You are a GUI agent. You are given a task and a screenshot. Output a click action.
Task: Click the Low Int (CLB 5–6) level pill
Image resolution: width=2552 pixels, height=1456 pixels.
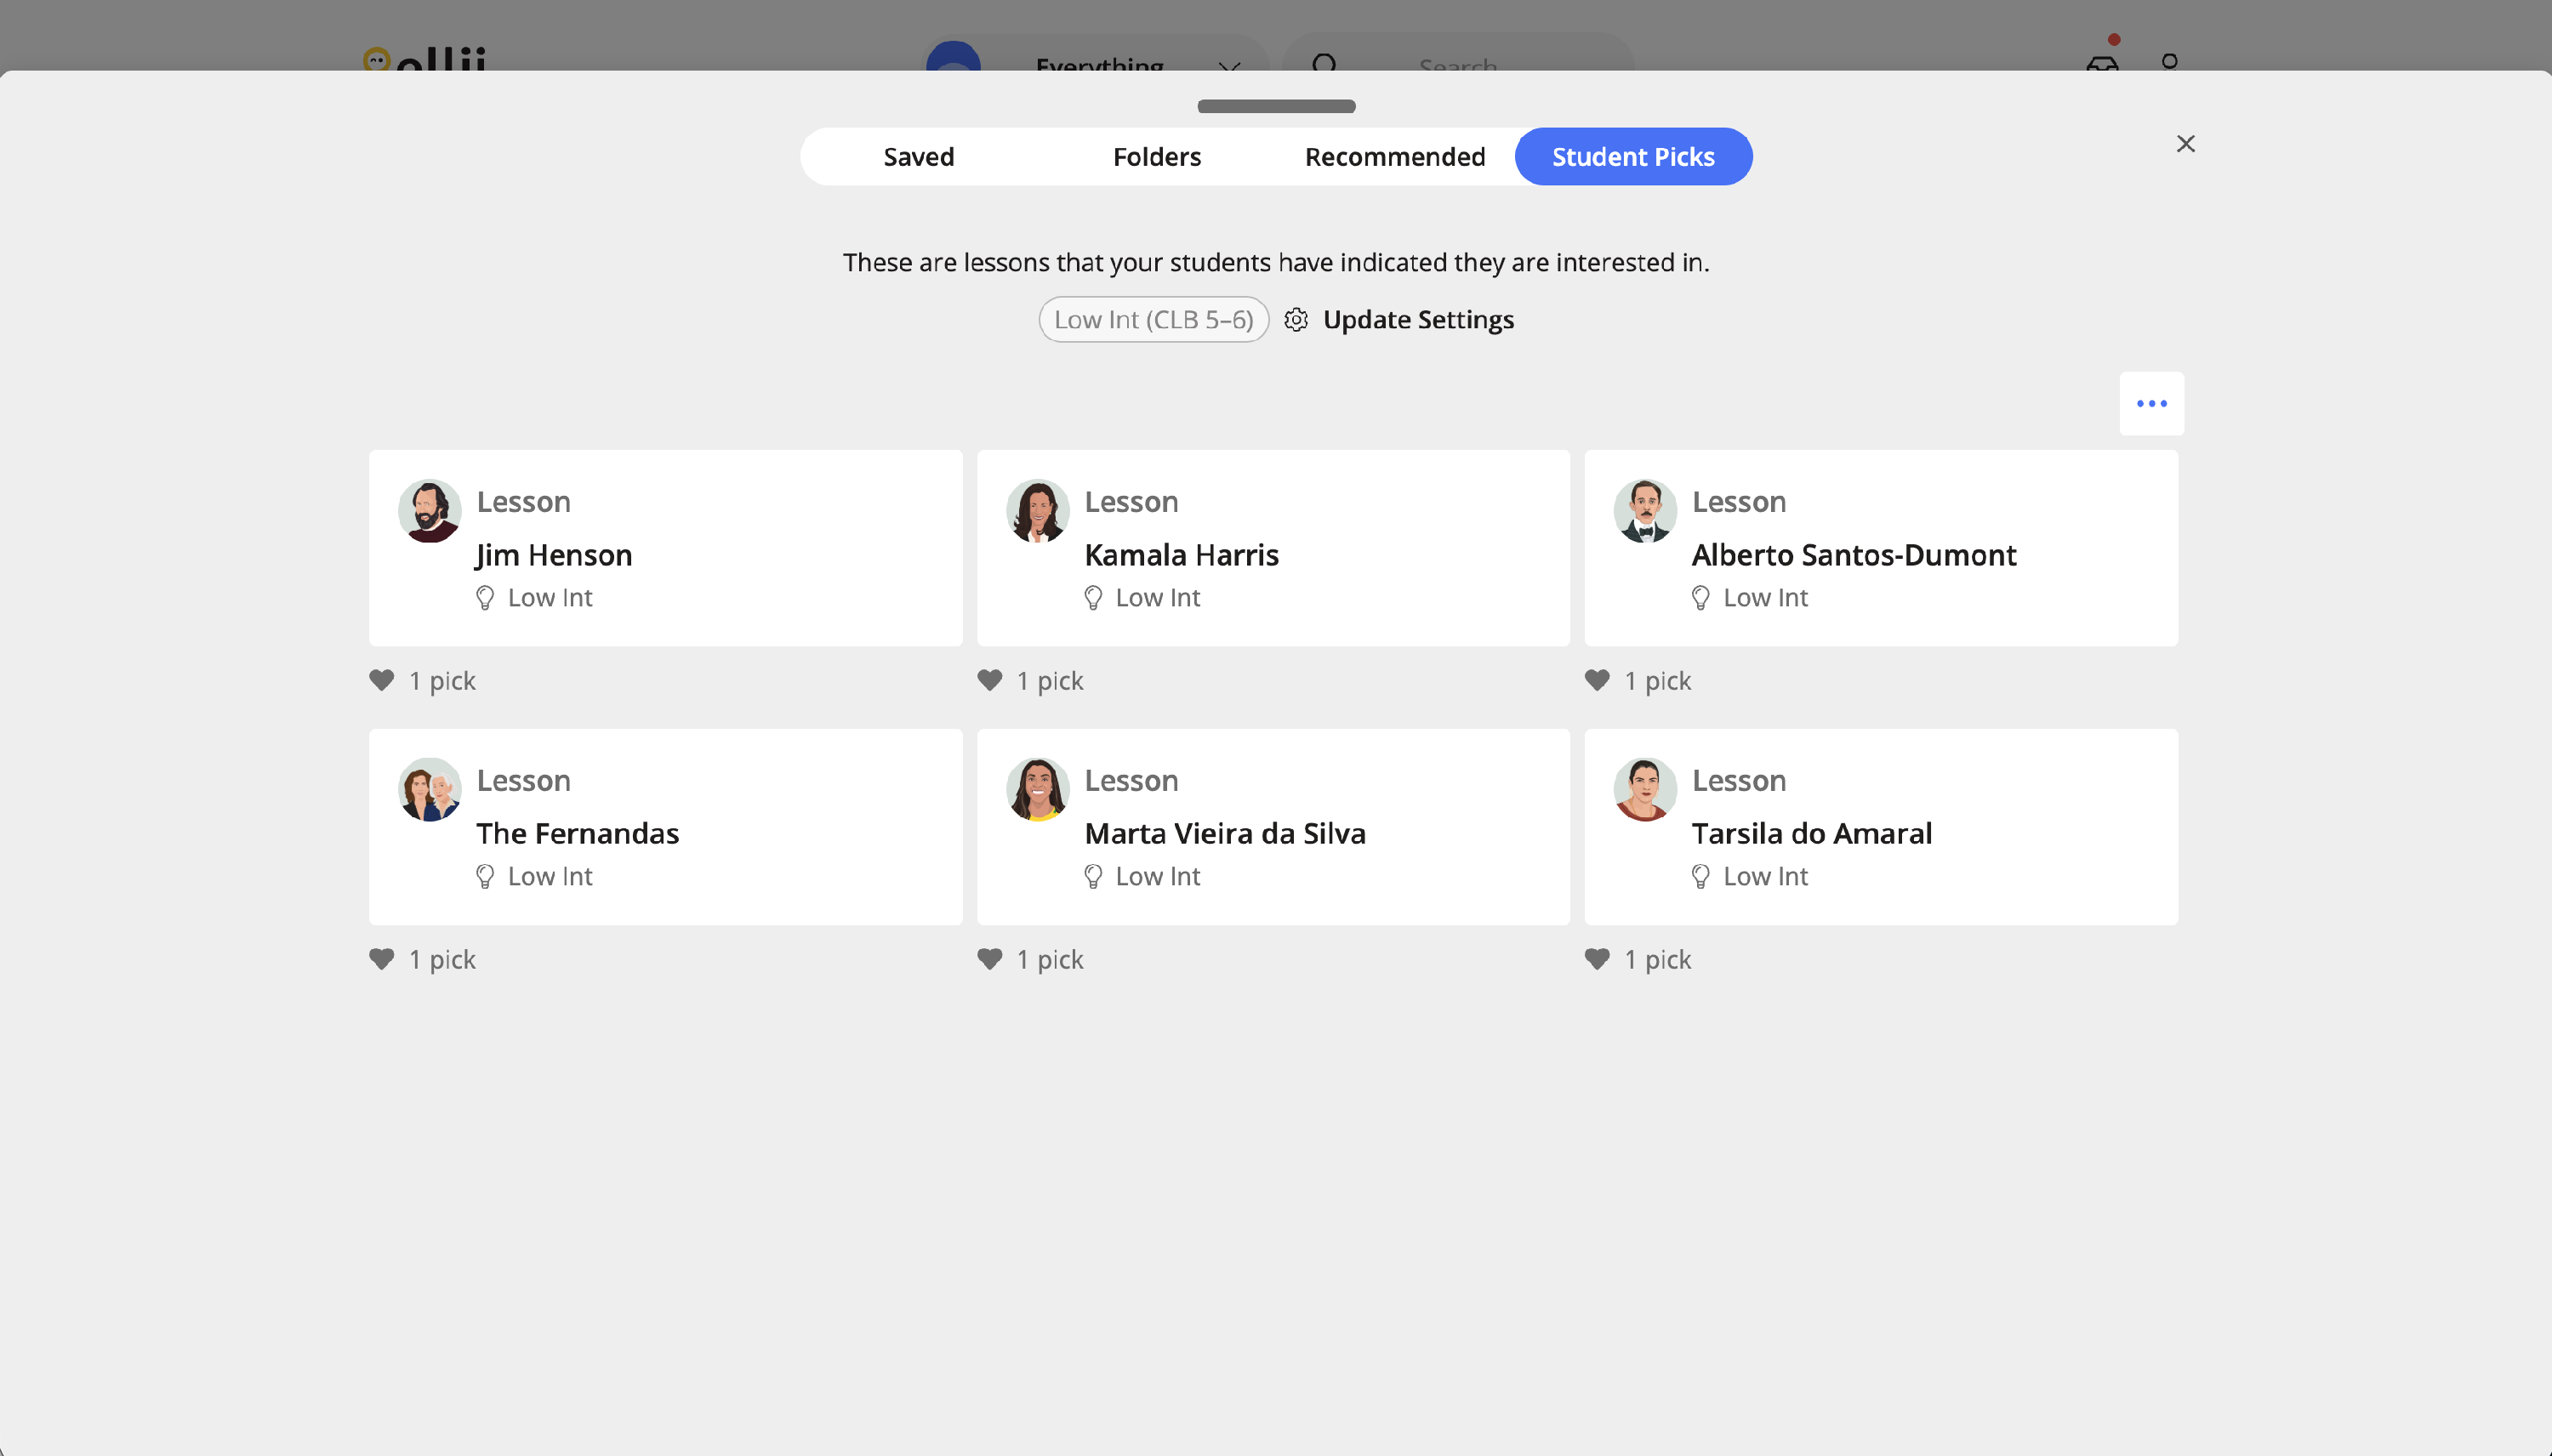[1153, 320]
